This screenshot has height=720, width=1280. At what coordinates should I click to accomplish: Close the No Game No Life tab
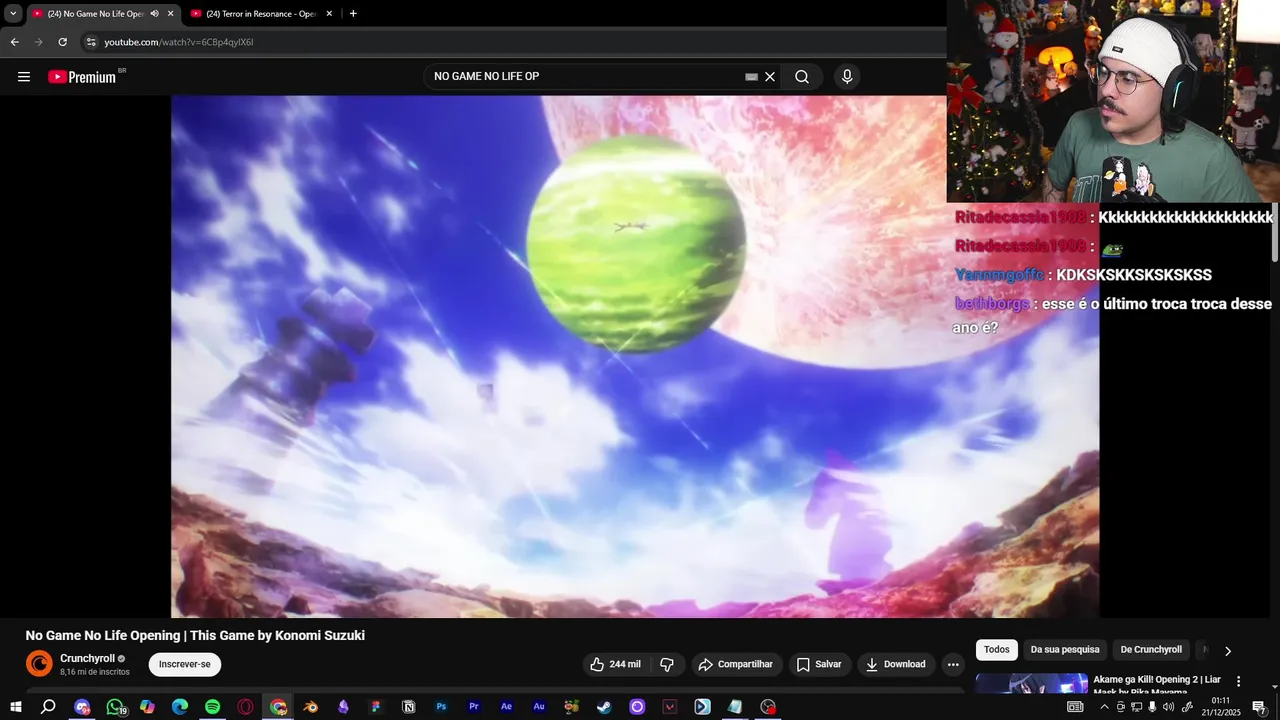point(170,13)
